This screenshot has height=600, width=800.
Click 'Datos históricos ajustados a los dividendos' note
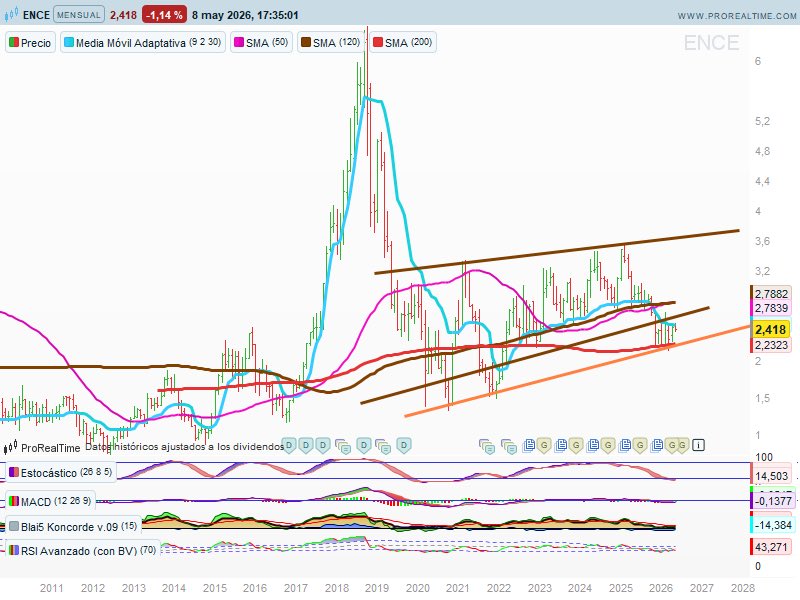pos(184,446)
